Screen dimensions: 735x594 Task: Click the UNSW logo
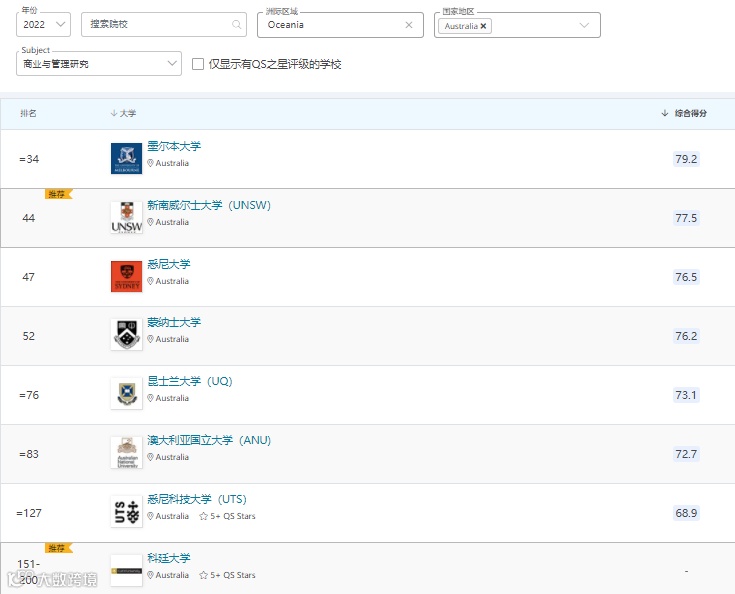pos(127,218)
